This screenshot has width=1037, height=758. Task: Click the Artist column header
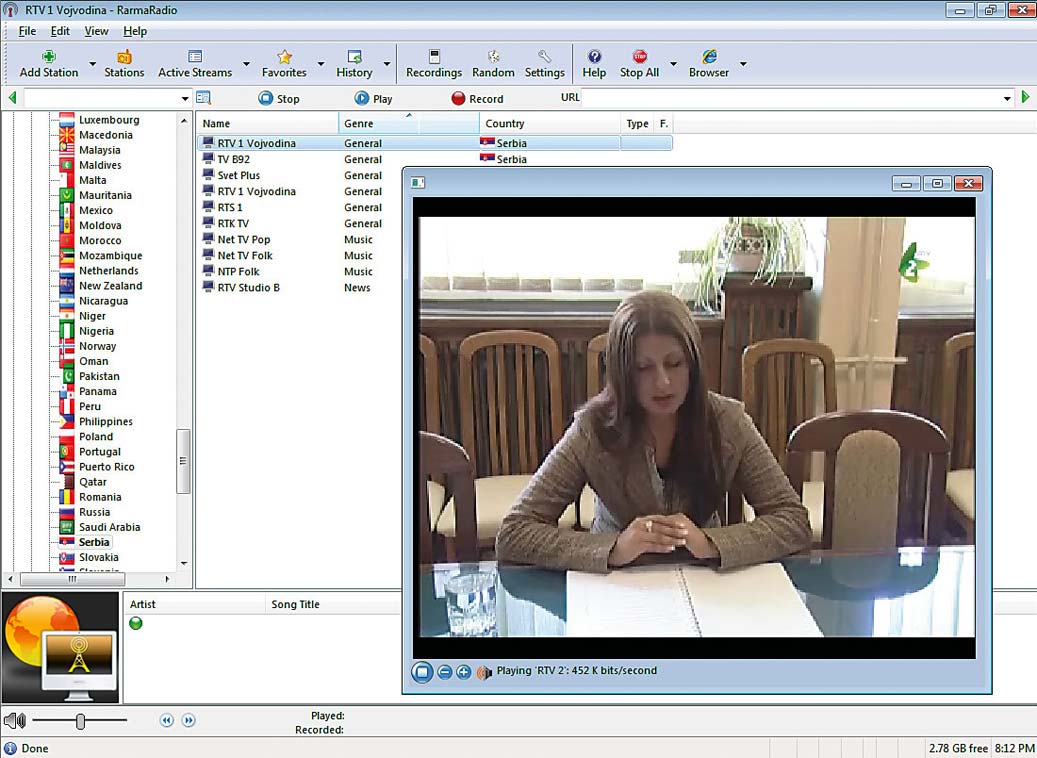(195, 604)
